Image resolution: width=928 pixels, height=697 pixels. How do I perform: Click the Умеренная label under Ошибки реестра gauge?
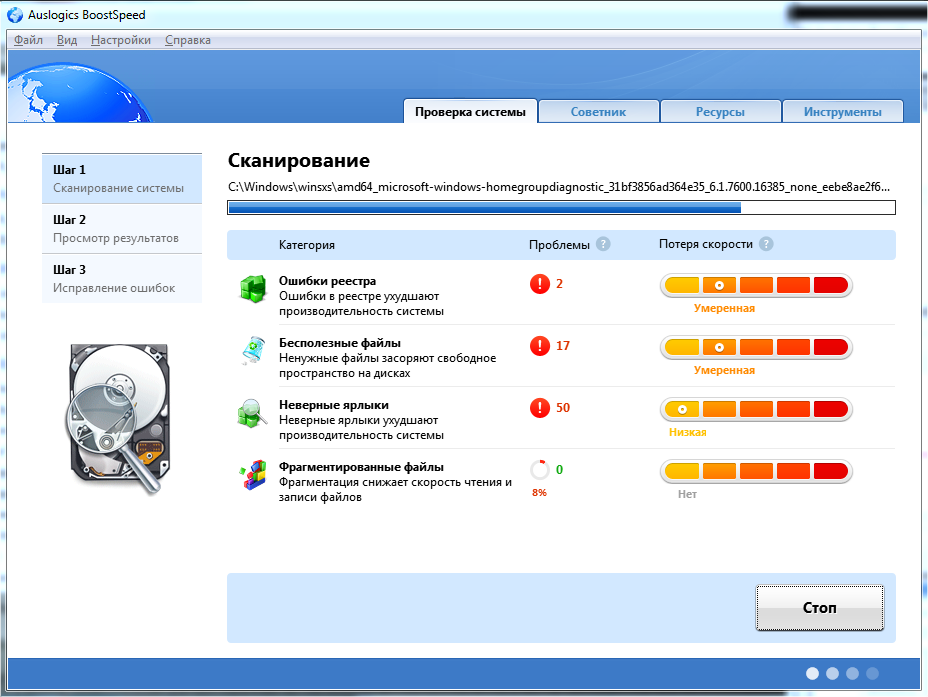(724, 308)
